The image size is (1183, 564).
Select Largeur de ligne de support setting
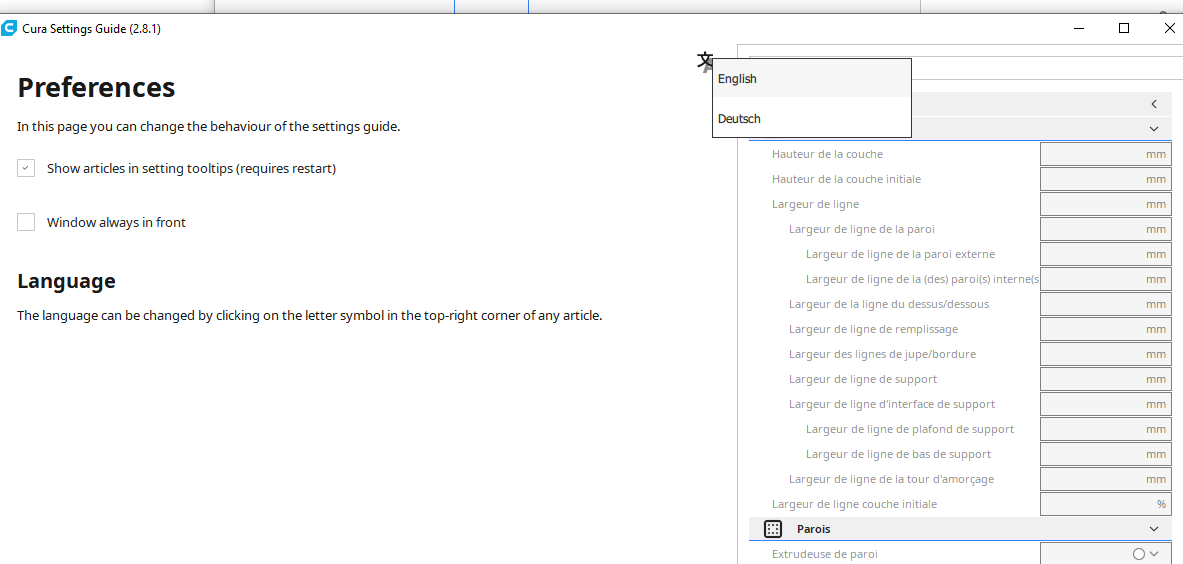(862, 379)
